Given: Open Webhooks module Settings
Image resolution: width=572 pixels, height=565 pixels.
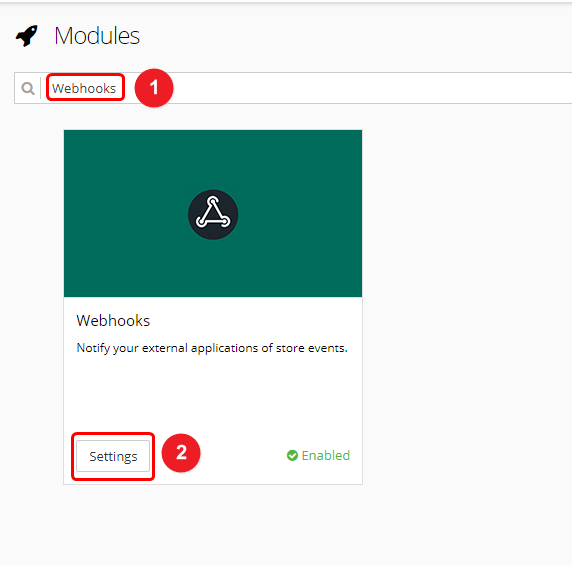Looking at the screenshot, I should point(113,456).
